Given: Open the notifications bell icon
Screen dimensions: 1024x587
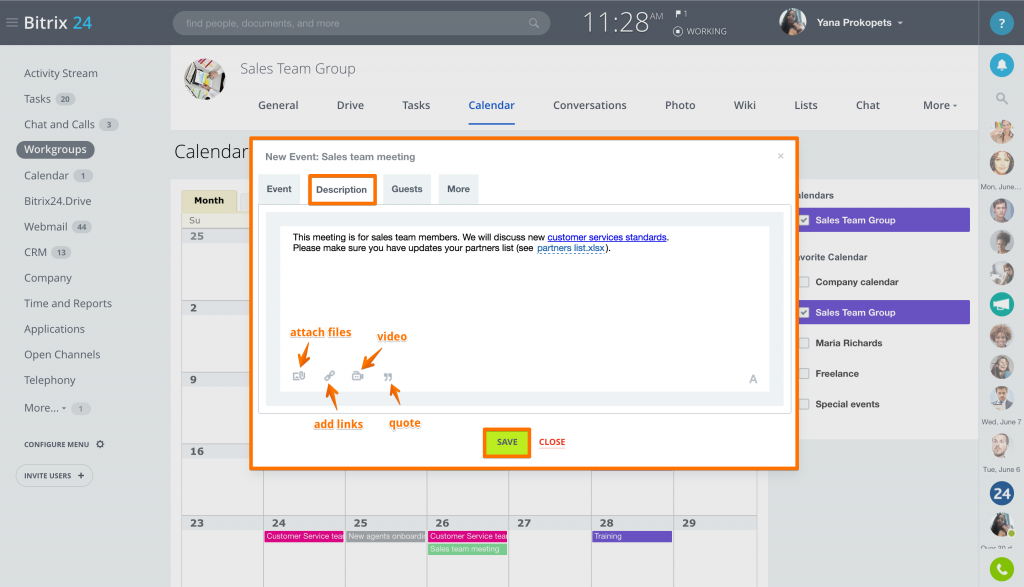Looking at the screenshot, I should pos(1001,65).
